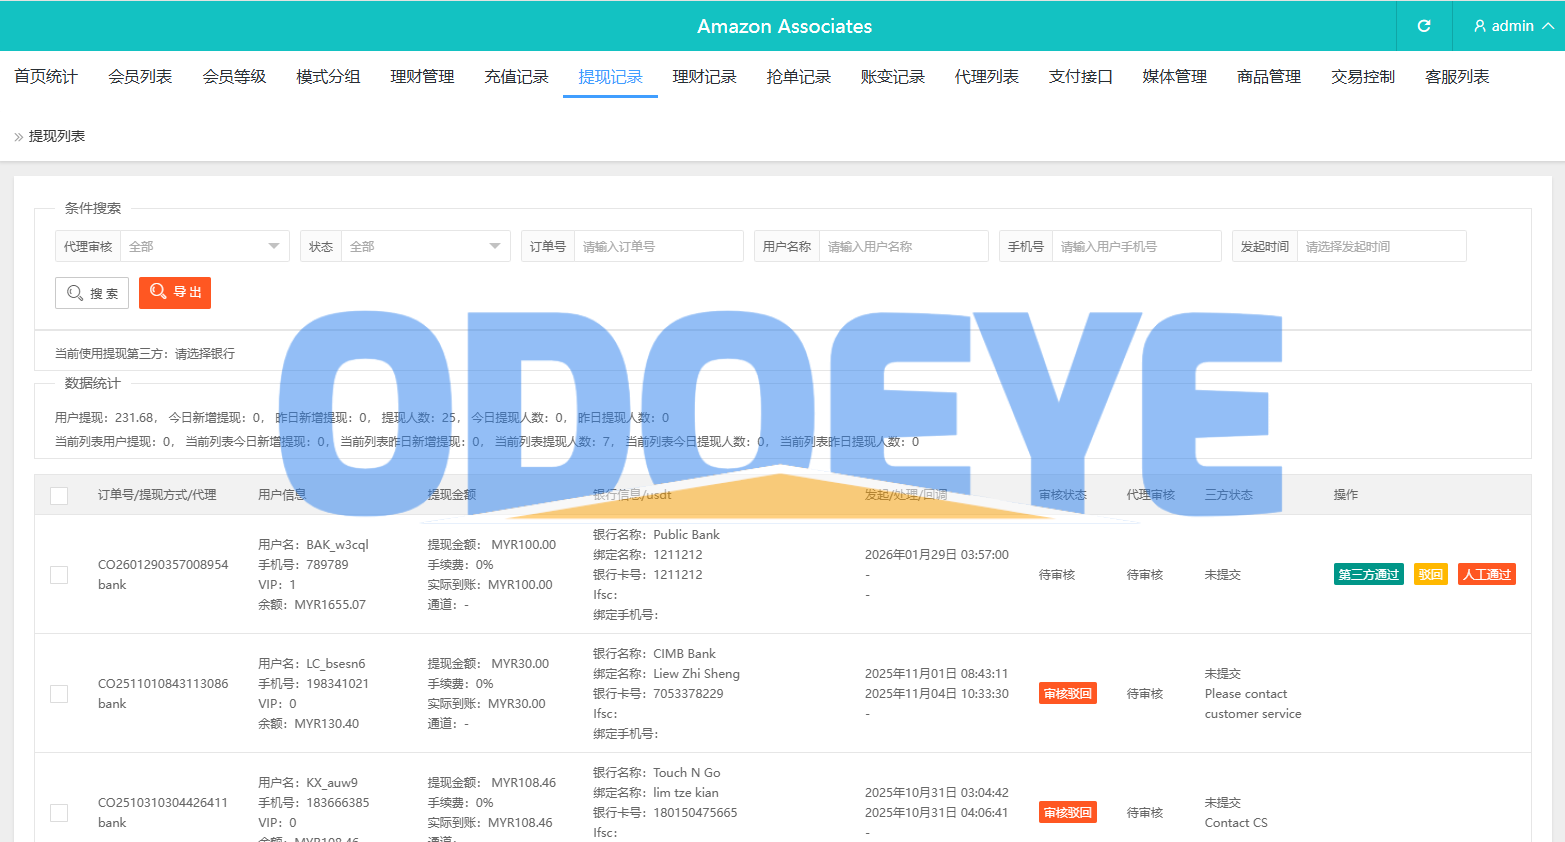The image size is (1565, 842).
Task: Click the refresh icon in header
Action: click(1423, 26)
